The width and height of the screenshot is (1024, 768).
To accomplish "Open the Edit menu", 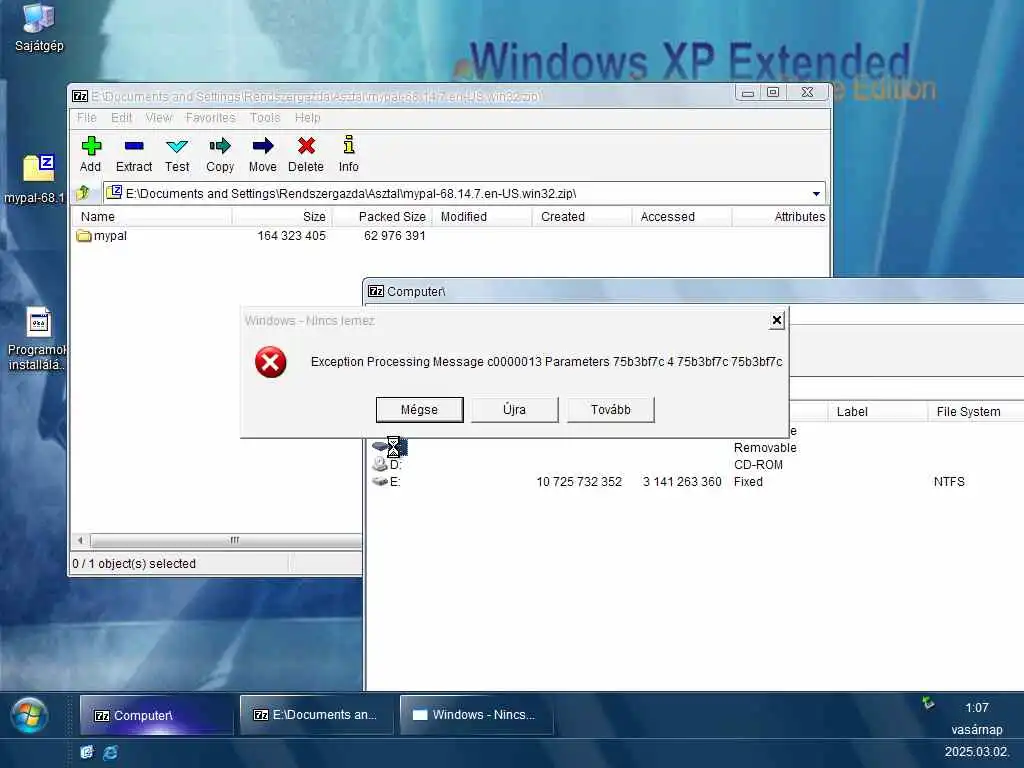I will click(121, 118).
